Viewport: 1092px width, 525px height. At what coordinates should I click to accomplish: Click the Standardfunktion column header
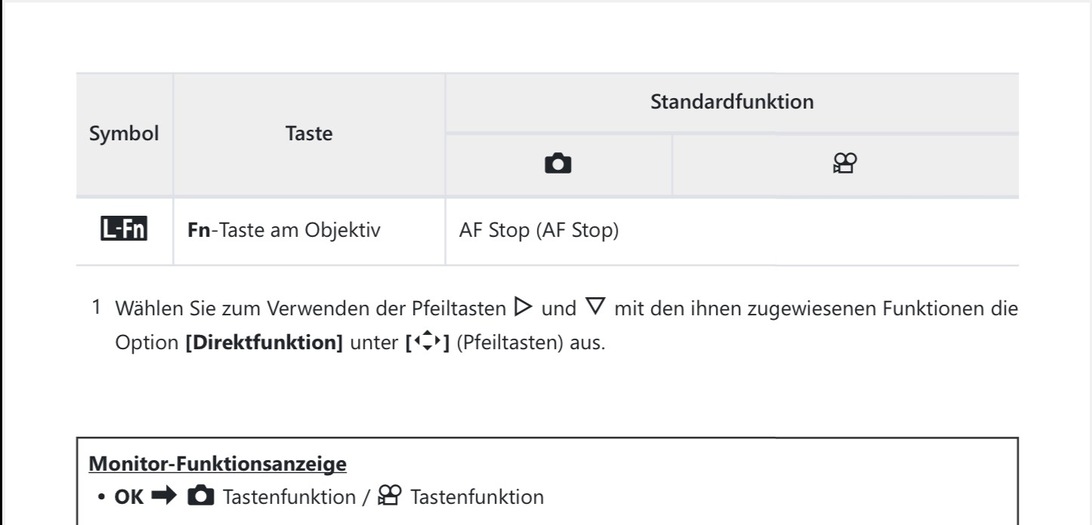pos(732,102)
